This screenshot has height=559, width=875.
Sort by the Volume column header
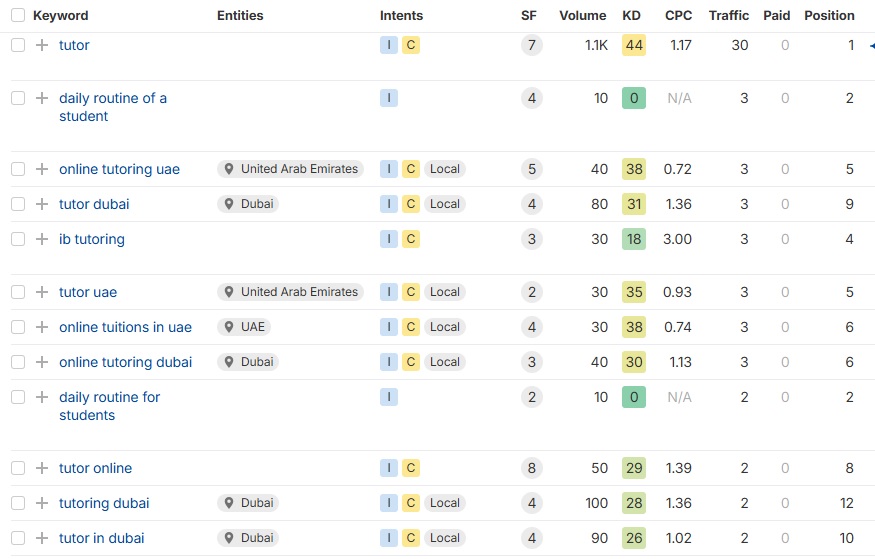(582, 15)
